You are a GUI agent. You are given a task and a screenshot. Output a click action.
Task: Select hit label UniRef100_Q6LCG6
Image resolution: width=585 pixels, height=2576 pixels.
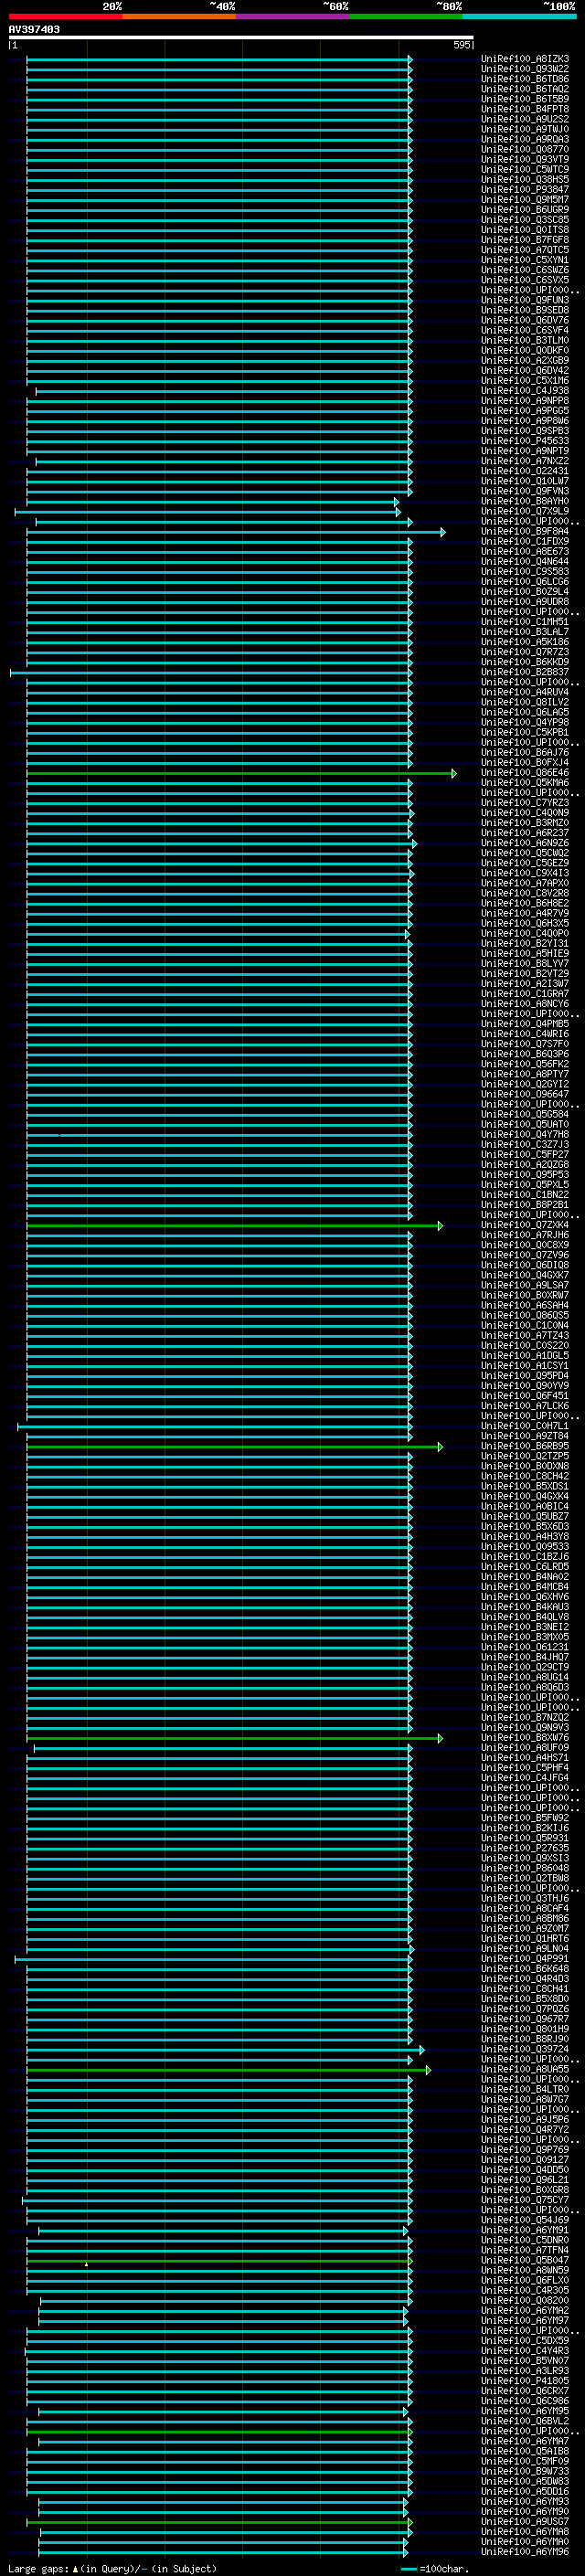point(525,582)
